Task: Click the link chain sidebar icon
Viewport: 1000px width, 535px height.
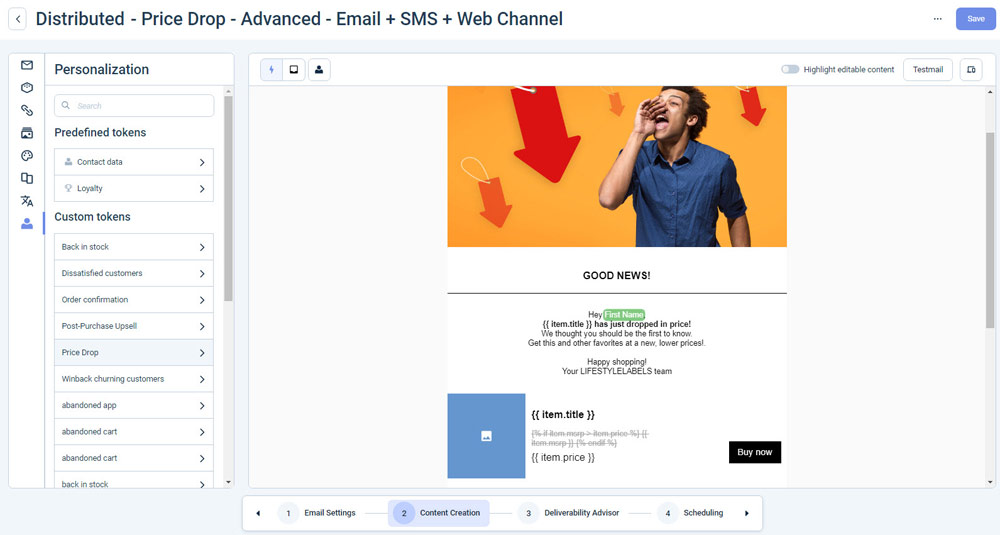Action: 27,110
